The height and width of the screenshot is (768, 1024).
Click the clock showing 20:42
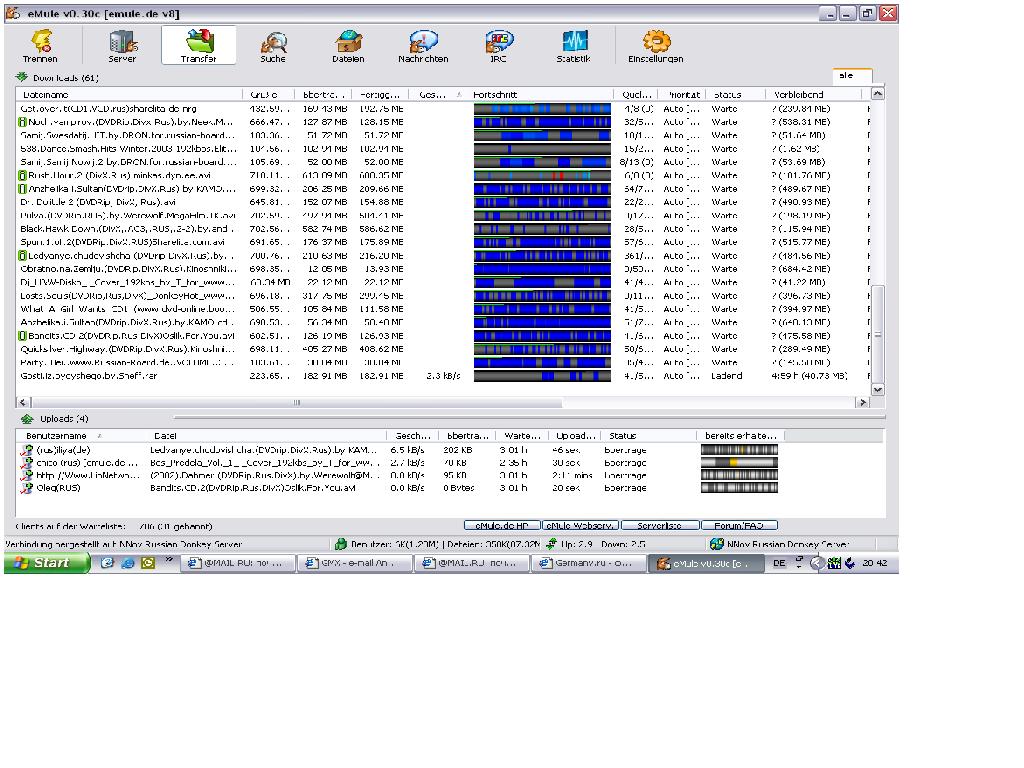pos(874,563)
